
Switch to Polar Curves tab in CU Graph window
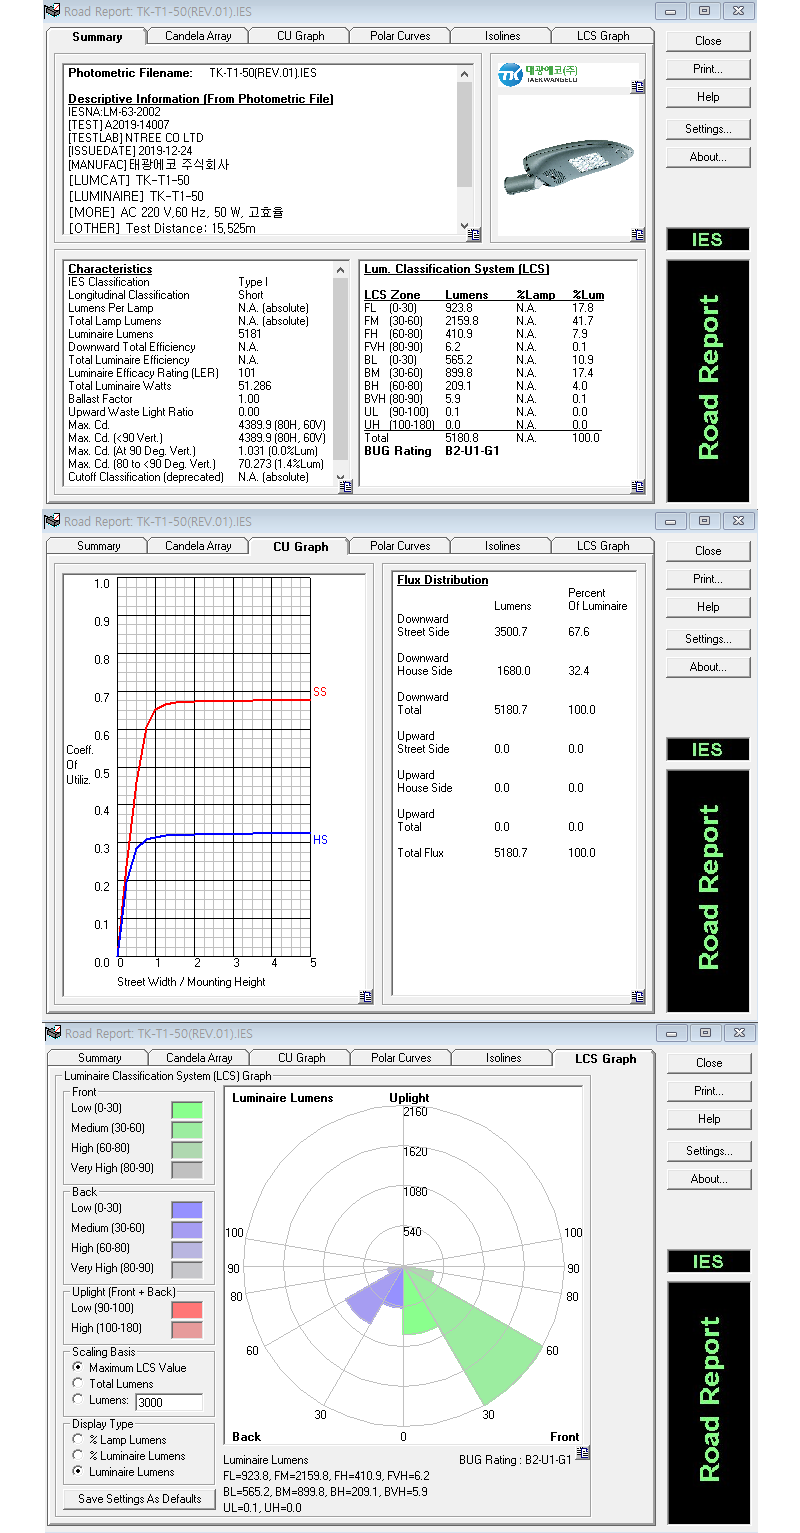pyautogui.click(x=400, y=546)
